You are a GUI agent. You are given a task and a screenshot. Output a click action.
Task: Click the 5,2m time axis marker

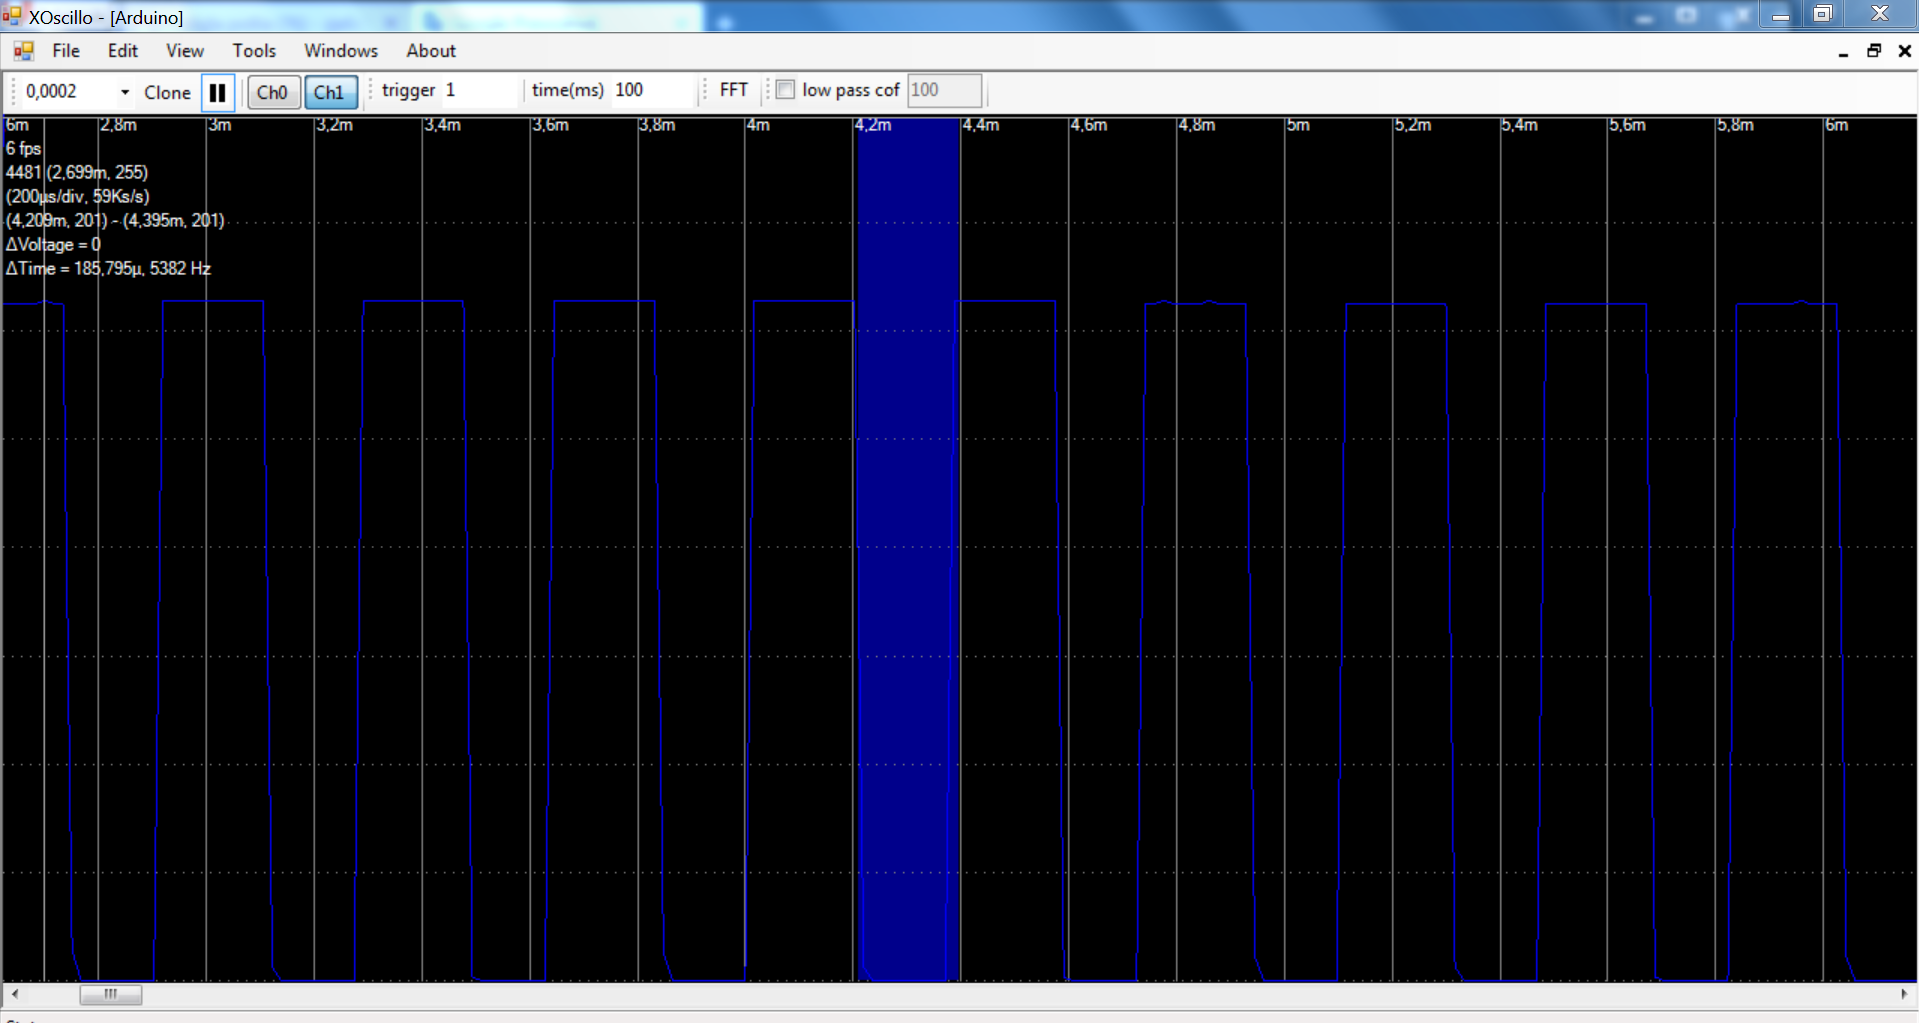tap(1413, 125)
